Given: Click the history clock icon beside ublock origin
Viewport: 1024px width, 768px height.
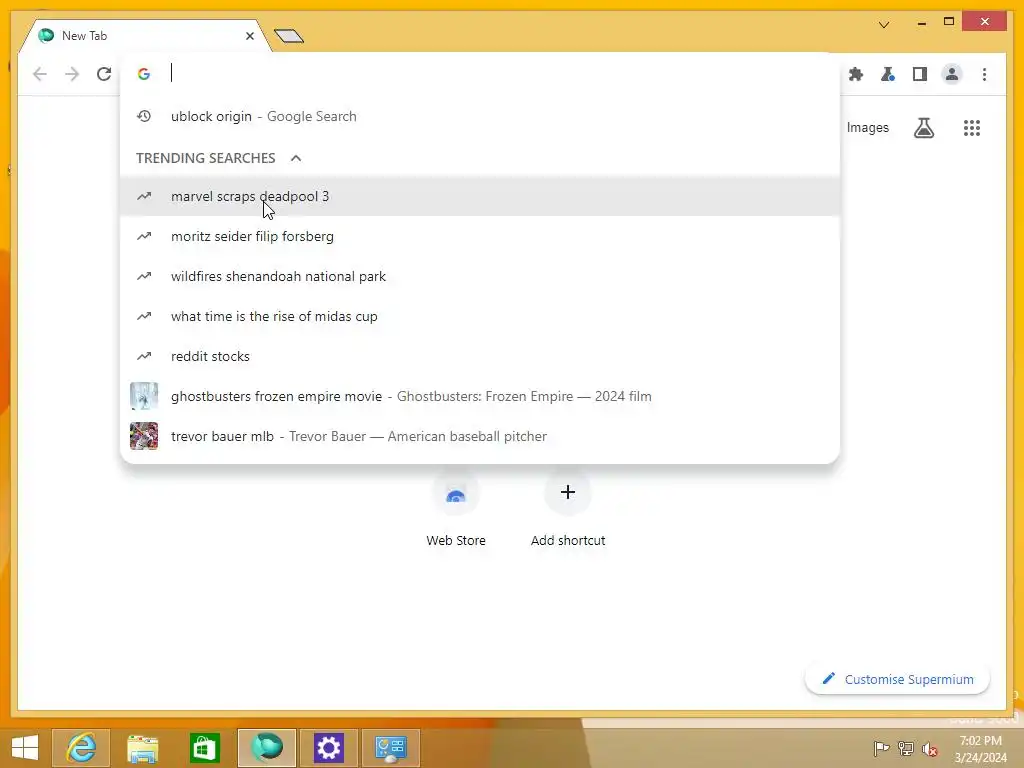Looking at the screenshot, I should pos(144,116).
